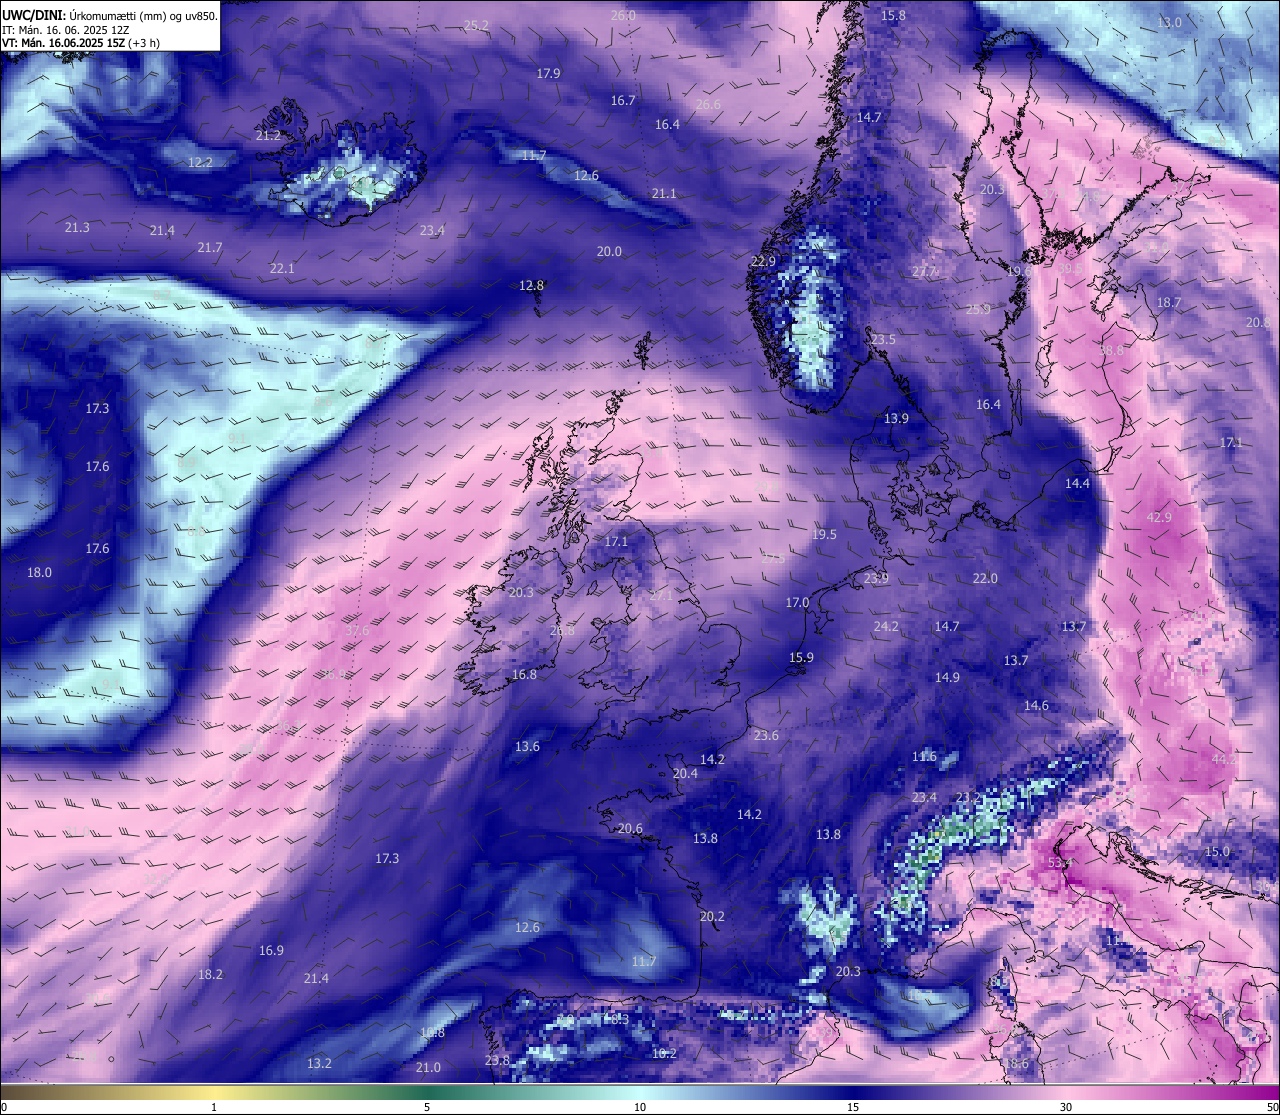Click the 13.2 value label
The height and width of the screenshot is (1115, 1280).
(319, 1063)
